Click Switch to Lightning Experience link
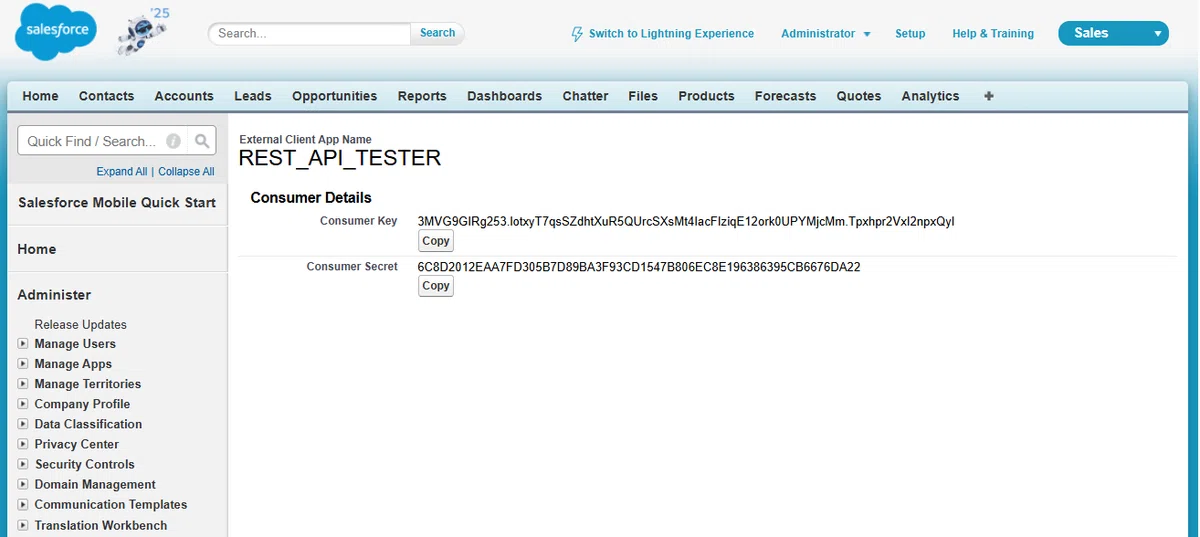 click(671, 33)
